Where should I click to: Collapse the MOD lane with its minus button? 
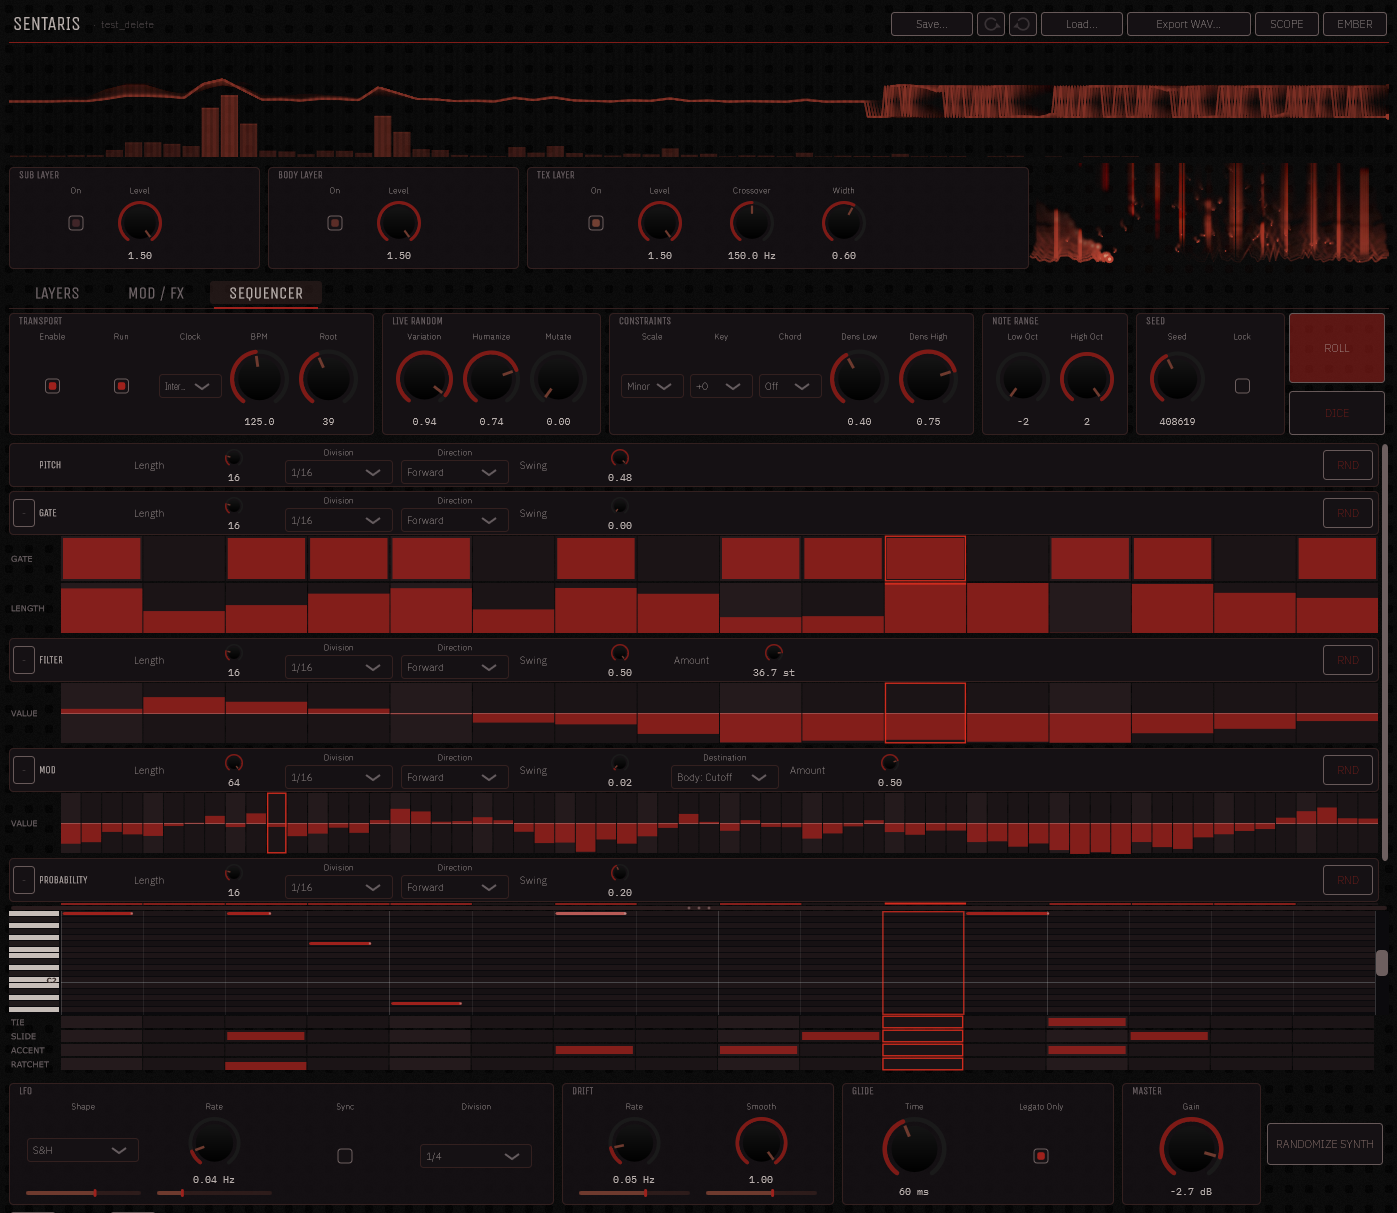pyautogui.click(x=24, y=770)
